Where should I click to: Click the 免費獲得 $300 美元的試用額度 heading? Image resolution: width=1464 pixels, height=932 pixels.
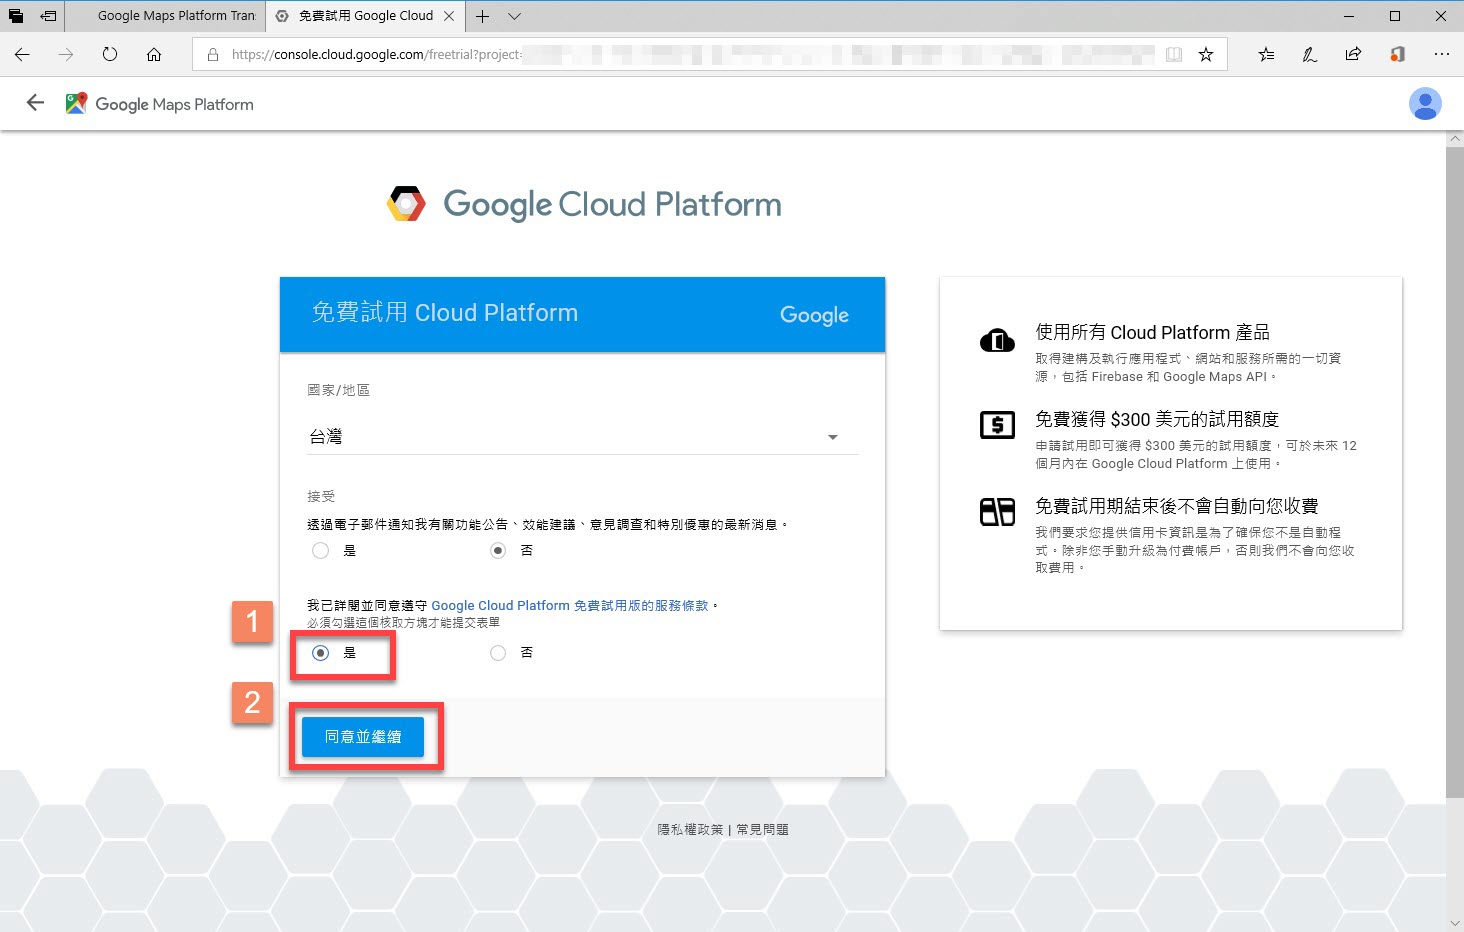[x=1157, y=419]
